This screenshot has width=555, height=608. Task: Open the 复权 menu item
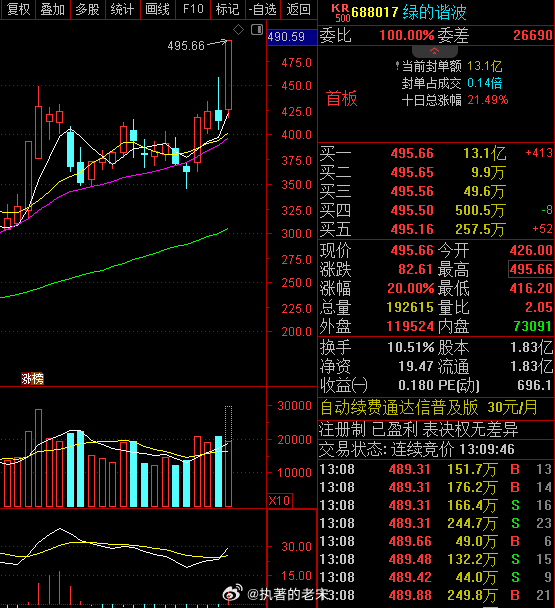(18, 9)
